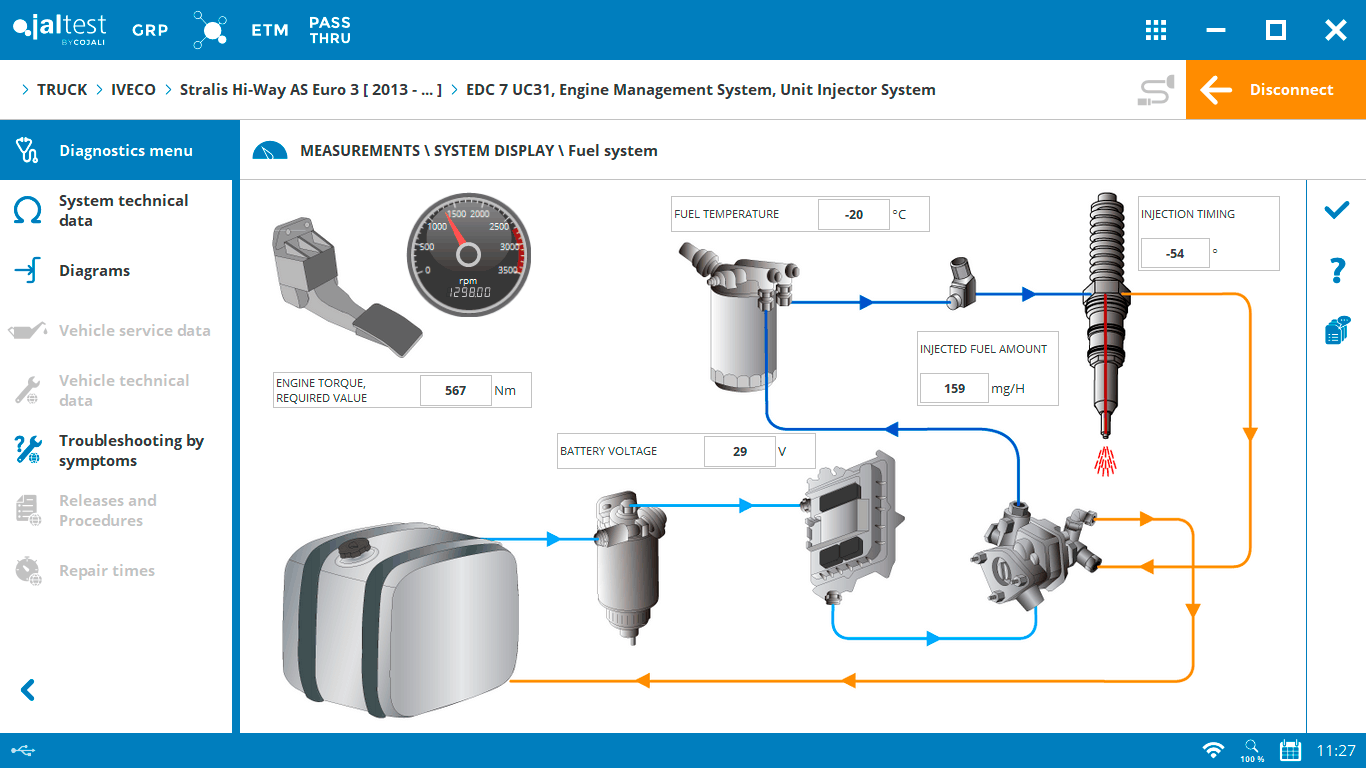Open the GRP module
Screen dimensions: 1366x768
[150, 30]
